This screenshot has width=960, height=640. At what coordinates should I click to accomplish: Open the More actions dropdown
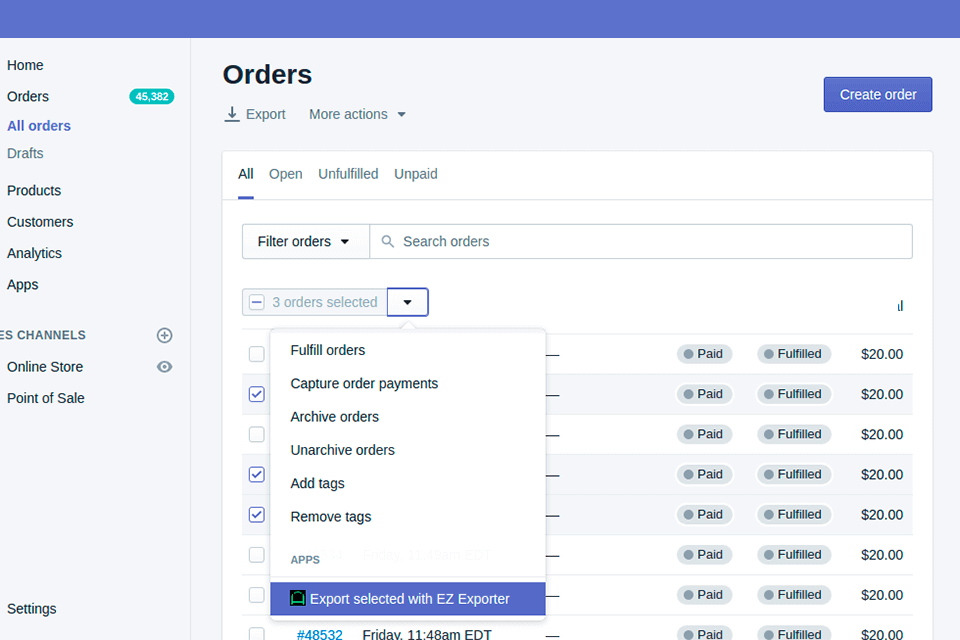click(x=357, y=114)
